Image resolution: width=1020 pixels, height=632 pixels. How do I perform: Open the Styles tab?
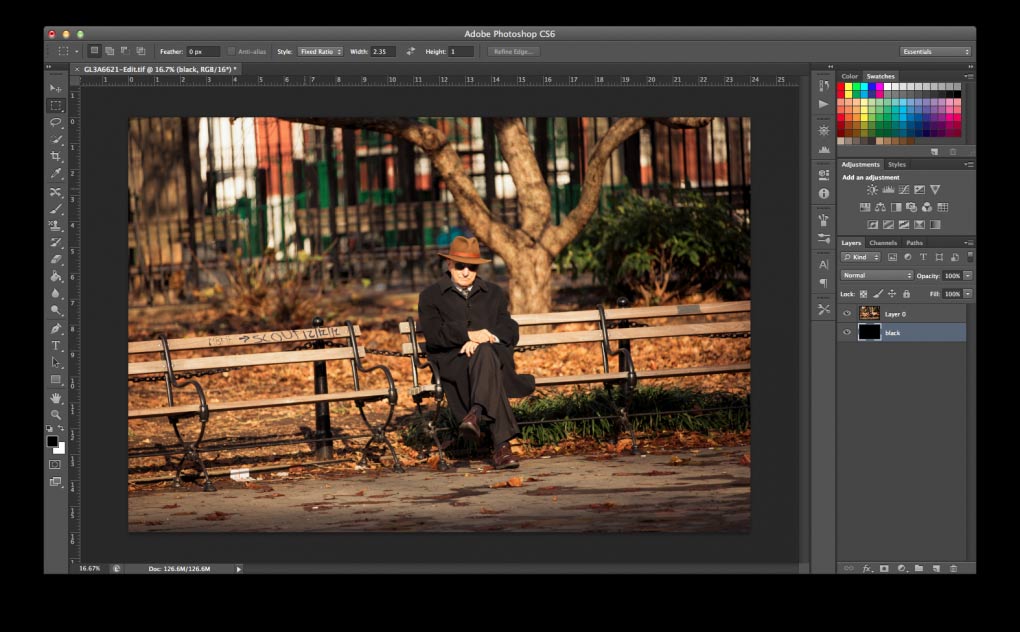click(897, 164)
